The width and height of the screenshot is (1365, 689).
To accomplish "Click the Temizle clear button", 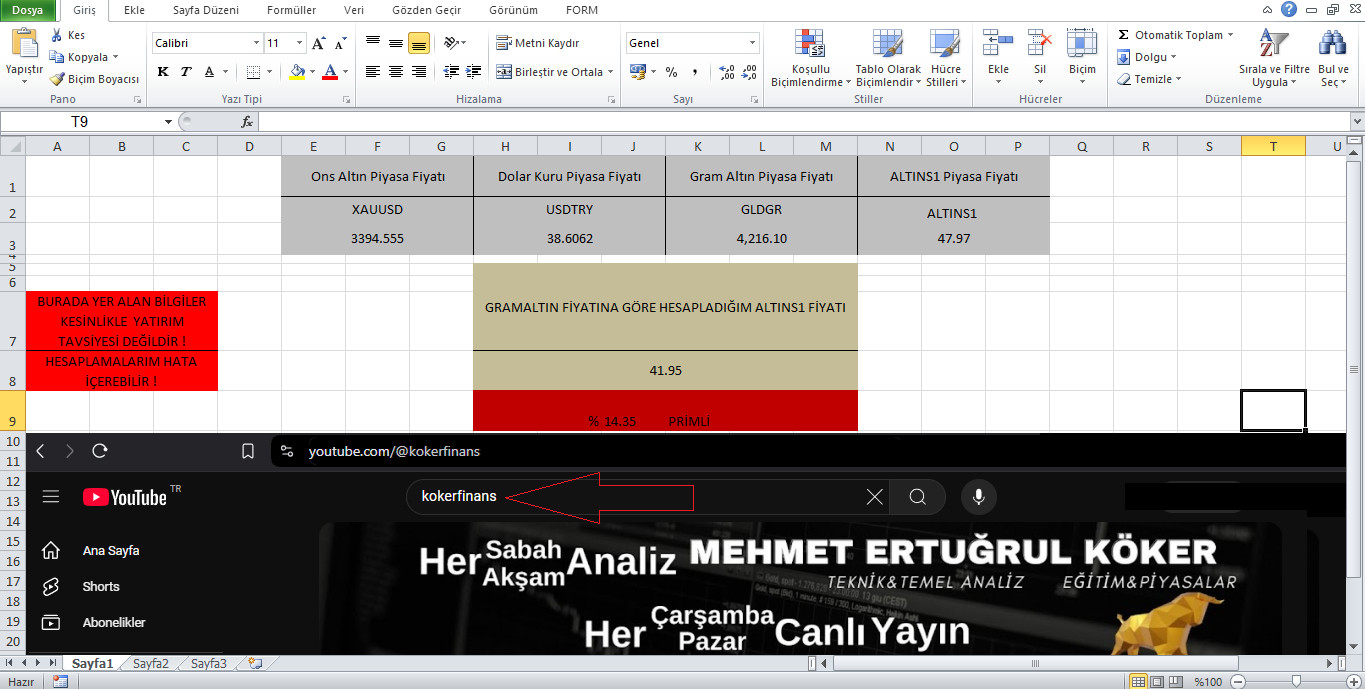I will coord(1149,79).
